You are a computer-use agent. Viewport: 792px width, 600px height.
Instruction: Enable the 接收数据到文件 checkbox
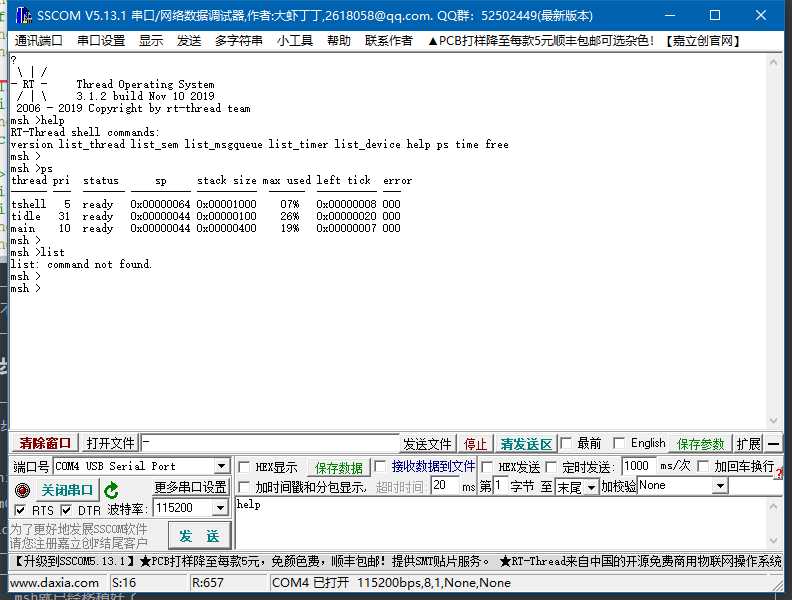[380, 466]
